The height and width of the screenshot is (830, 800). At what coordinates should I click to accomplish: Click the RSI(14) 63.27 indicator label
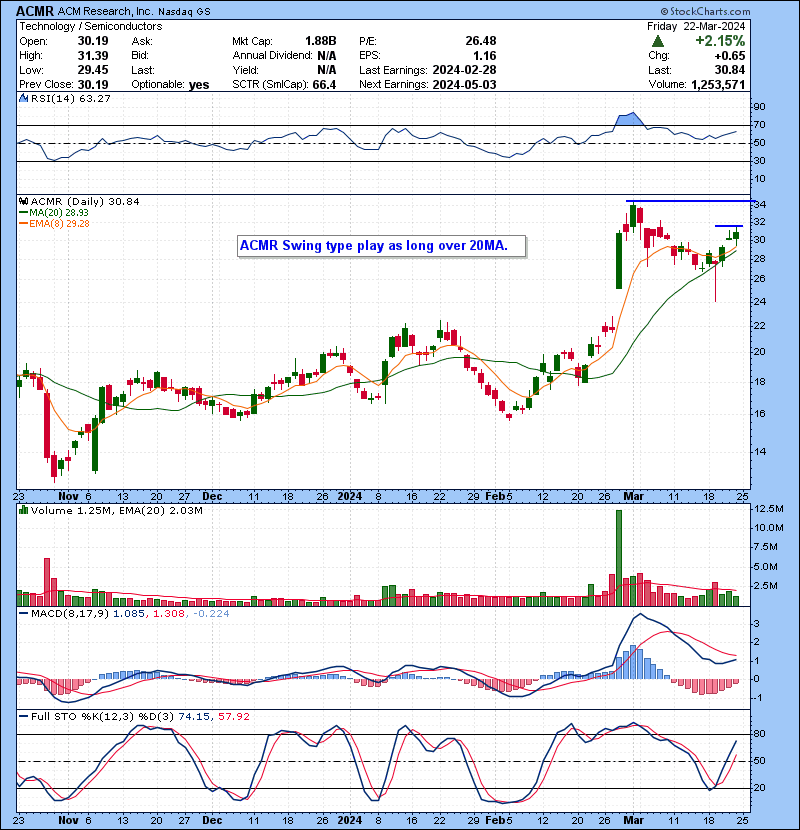[x=70, y=98]
